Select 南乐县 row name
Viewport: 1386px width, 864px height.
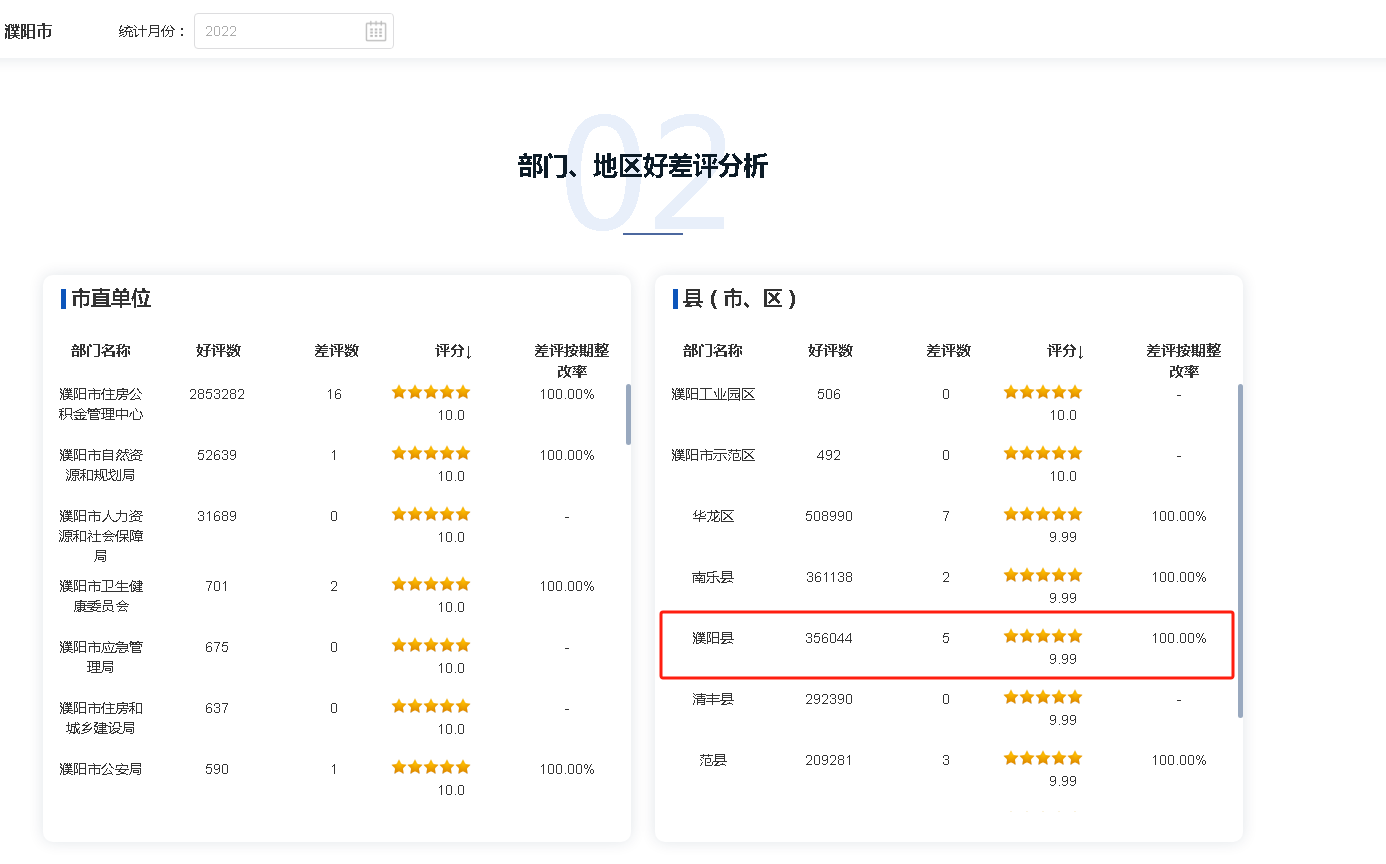pyautogui.click(x=713, y=577)
